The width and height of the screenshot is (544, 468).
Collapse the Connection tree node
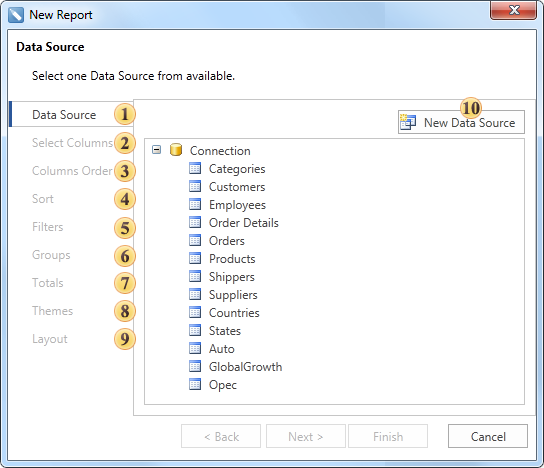pyautogui.click(x=156, y=150)
